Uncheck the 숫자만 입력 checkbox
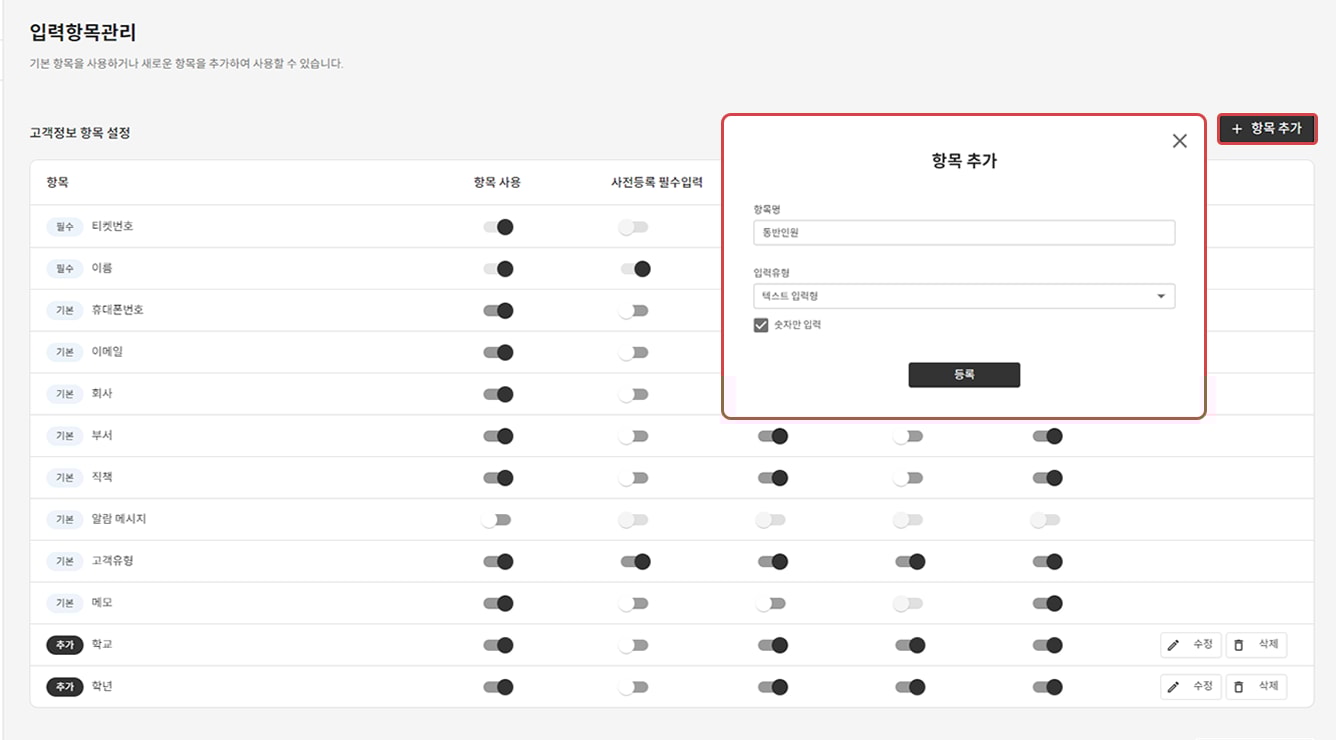 [x=761, y=325]
